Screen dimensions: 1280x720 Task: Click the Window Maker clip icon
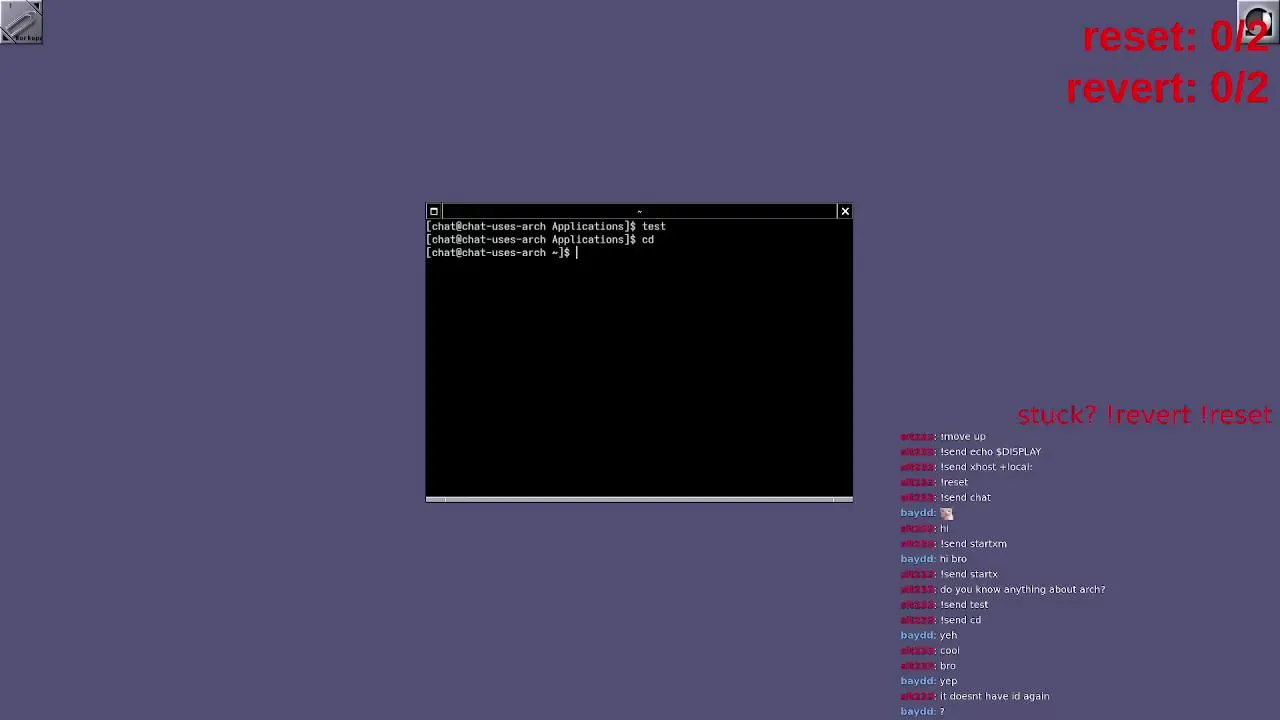pos(21,21)
